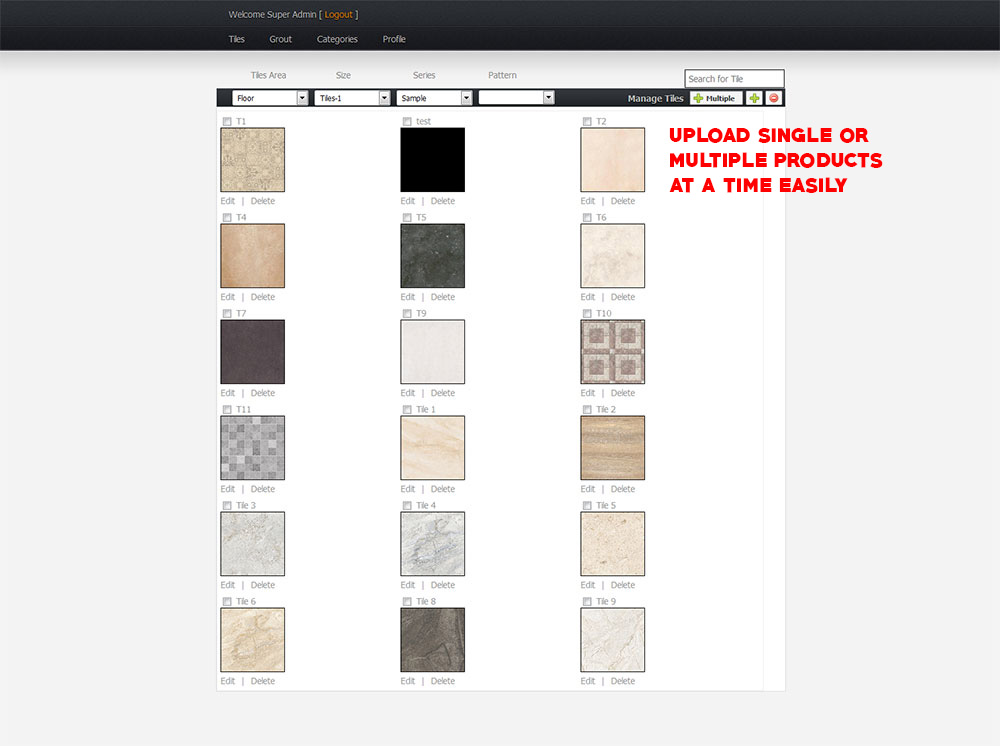Click Edit under tile T1
Viewport: 1000px width, 746px height.
tap(228, 201)
